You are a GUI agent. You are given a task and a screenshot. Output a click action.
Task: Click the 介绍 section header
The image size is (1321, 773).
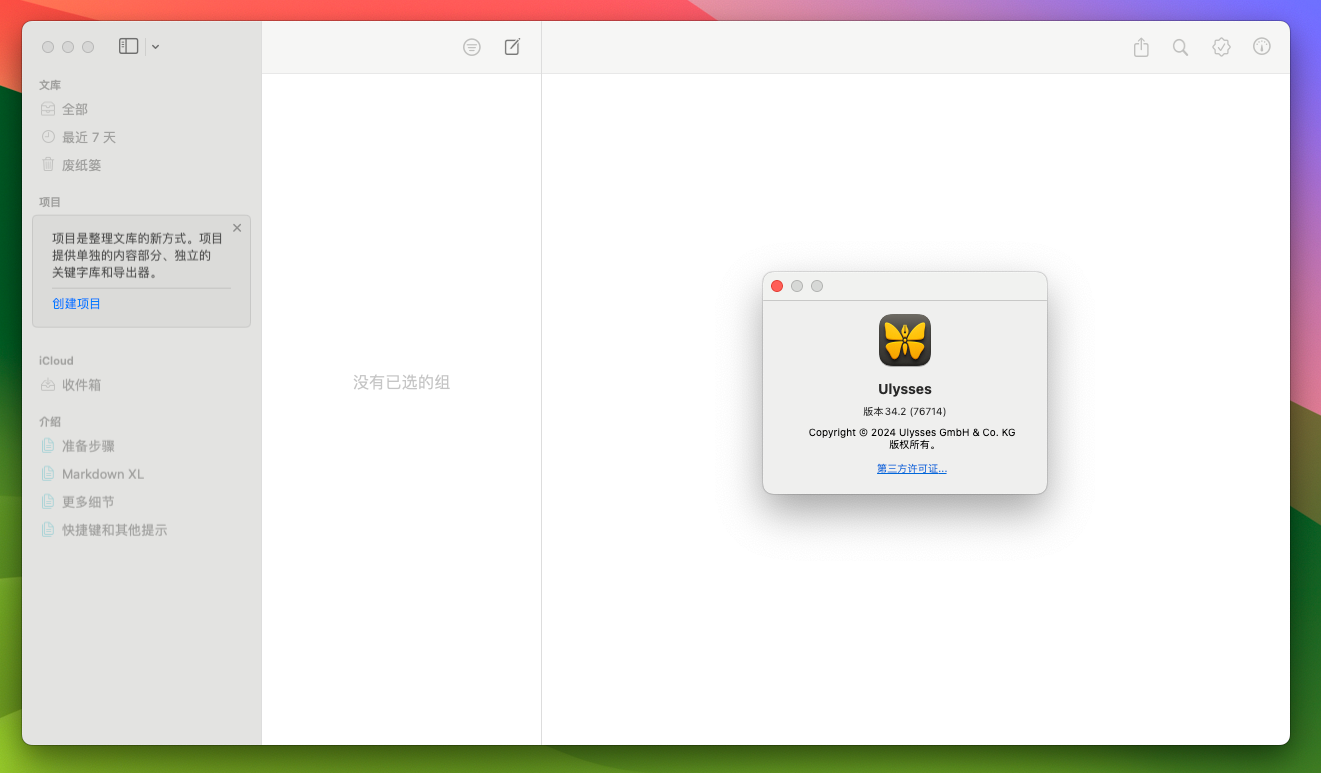(50, 422)
